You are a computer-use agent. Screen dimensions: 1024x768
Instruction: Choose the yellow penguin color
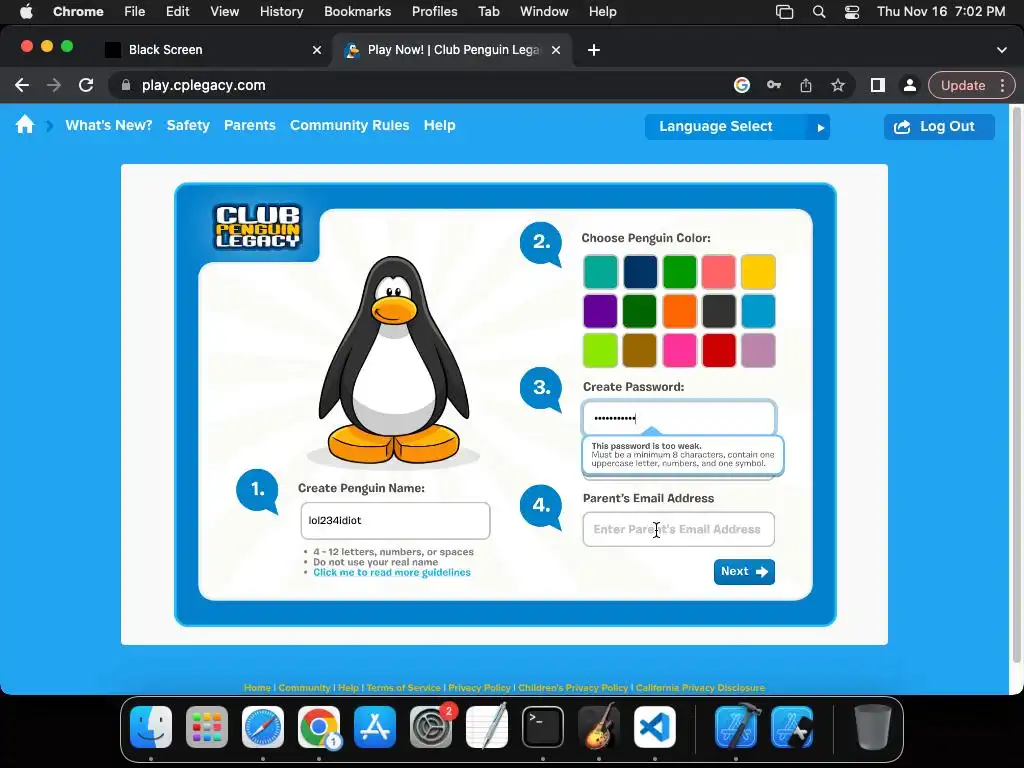pos(758,272)
